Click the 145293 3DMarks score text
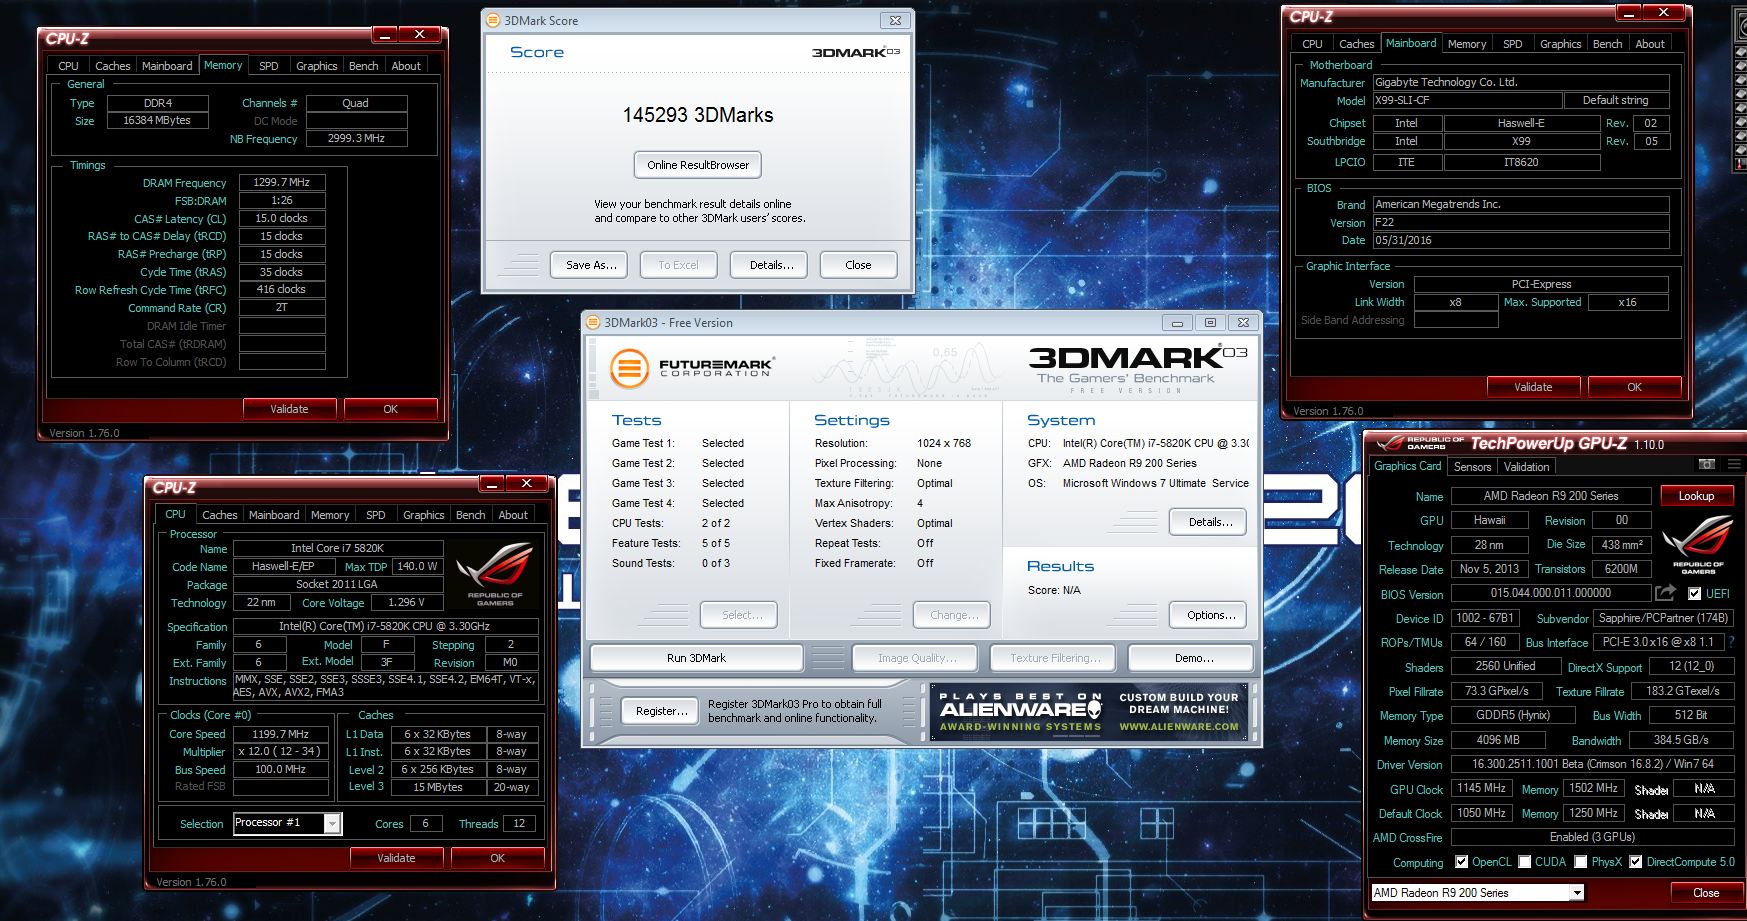This screenshot has width=1747, height=921. point(698,115)
